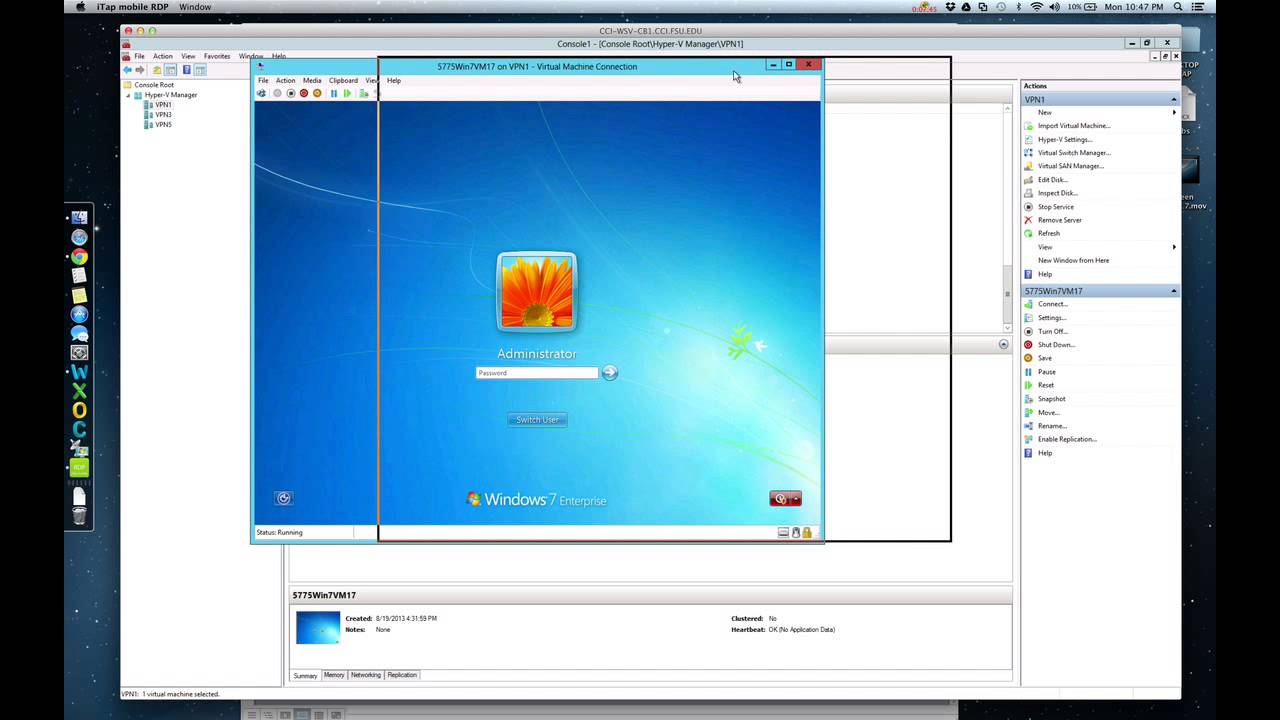Click the blue Help icon in Console toolbar

pyautogui.click(x=186, y=70)
